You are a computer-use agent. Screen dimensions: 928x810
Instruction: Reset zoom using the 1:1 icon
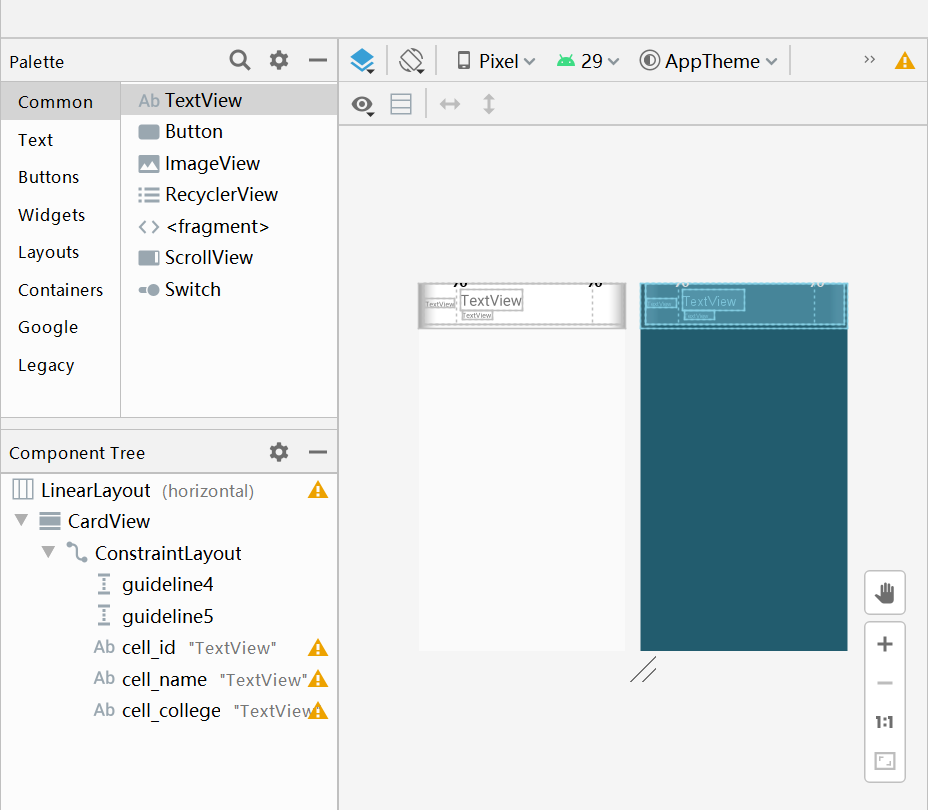[884, 721]
